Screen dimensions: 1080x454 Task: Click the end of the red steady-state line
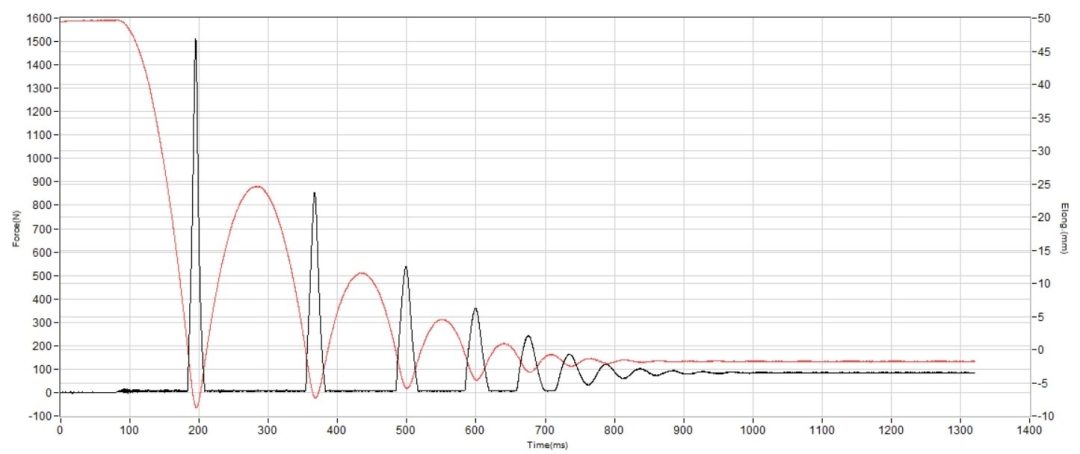[x=973, y=361]
